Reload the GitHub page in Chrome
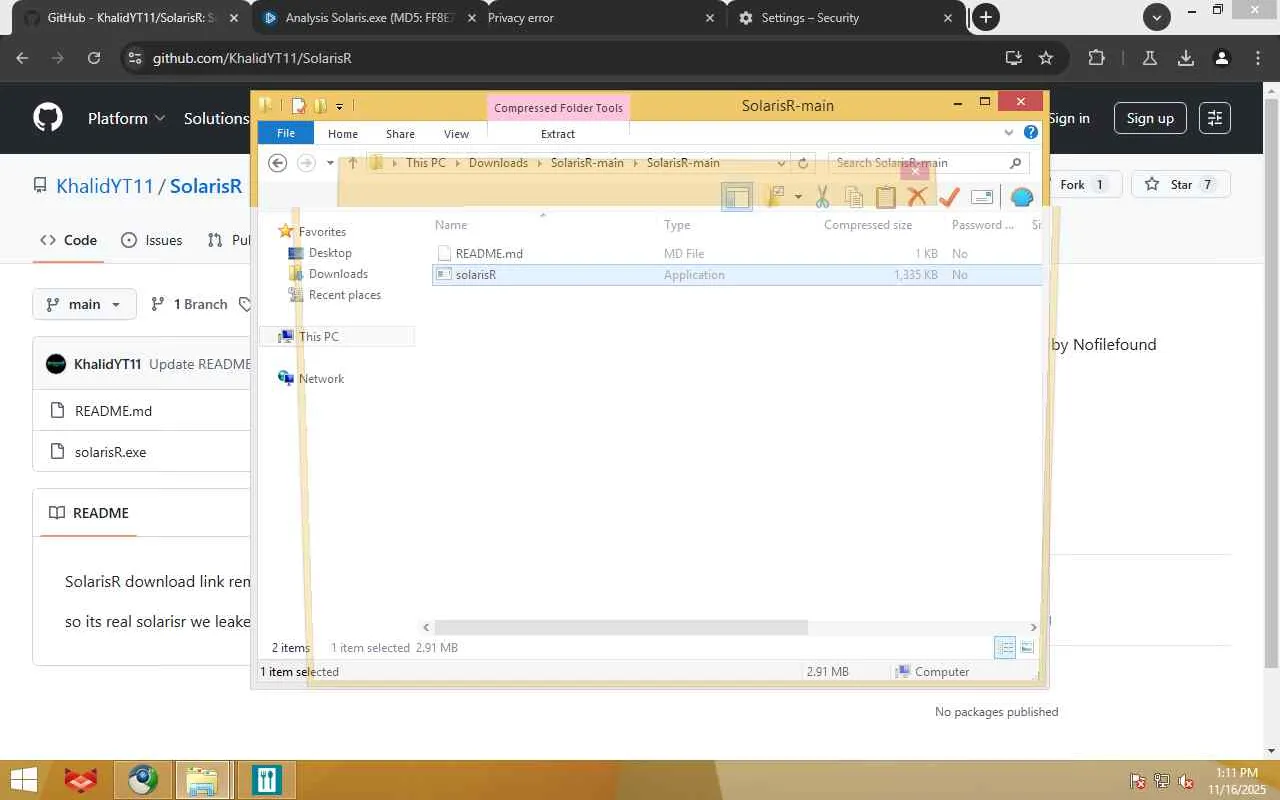 click(94, 58)
